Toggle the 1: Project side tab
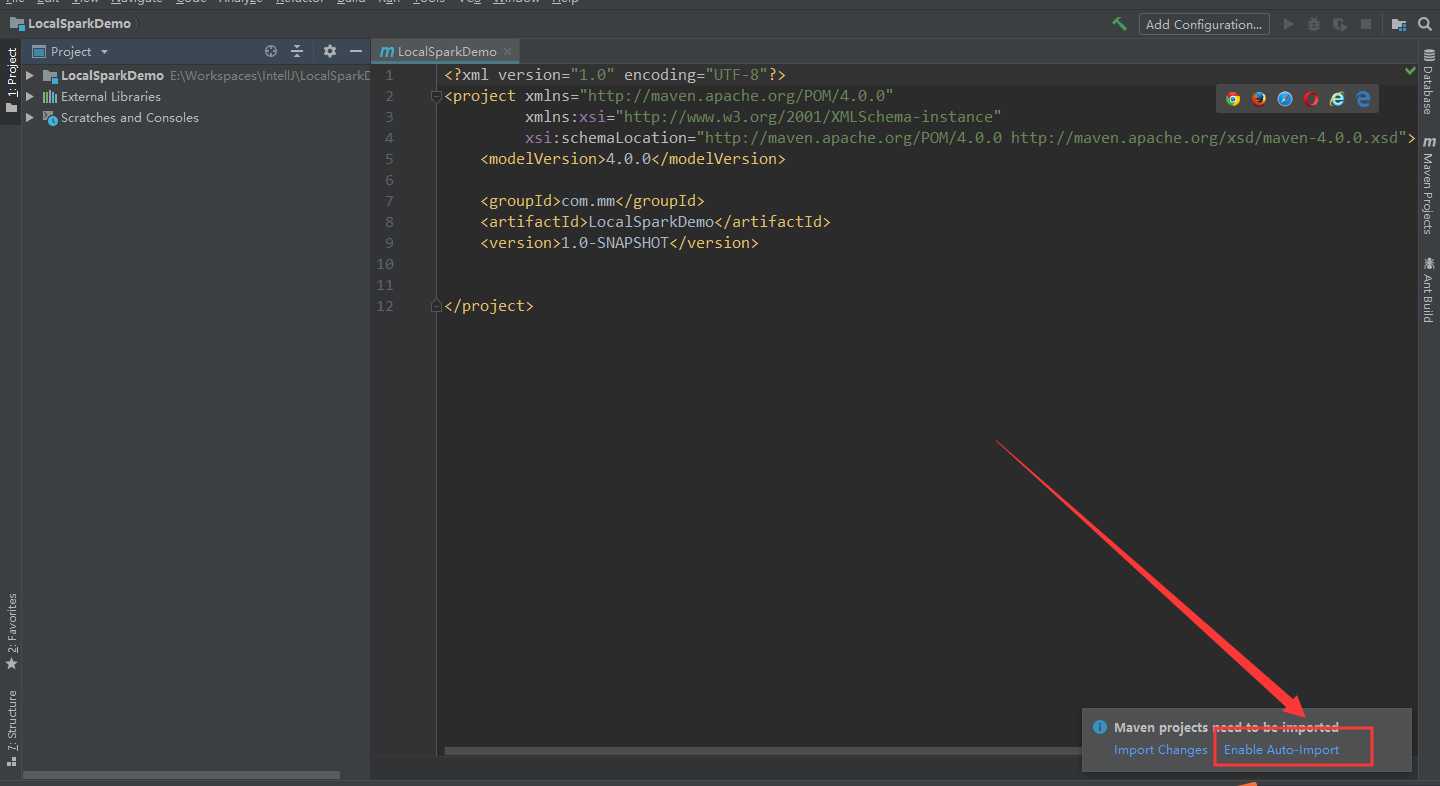Screen dimensions: 1440x786 (11, 82)
